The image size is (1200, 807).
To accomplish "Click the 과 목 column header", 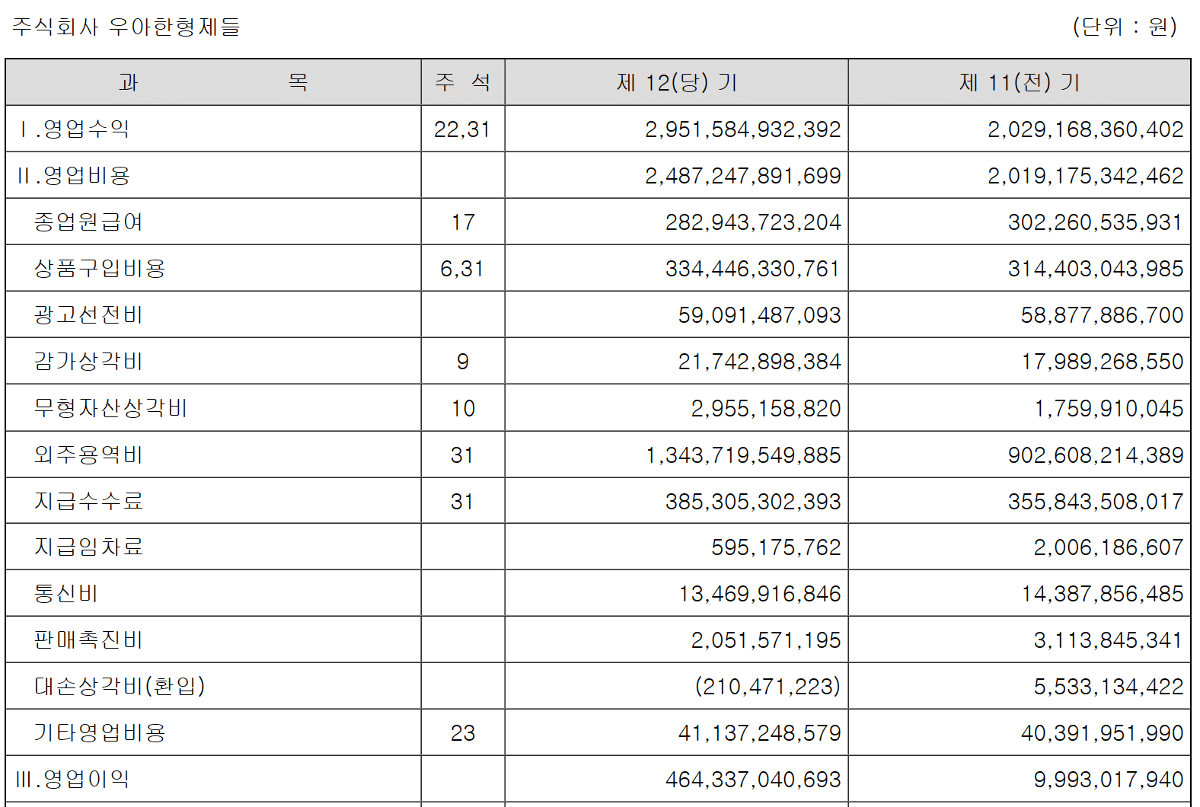I will (213, 83).
